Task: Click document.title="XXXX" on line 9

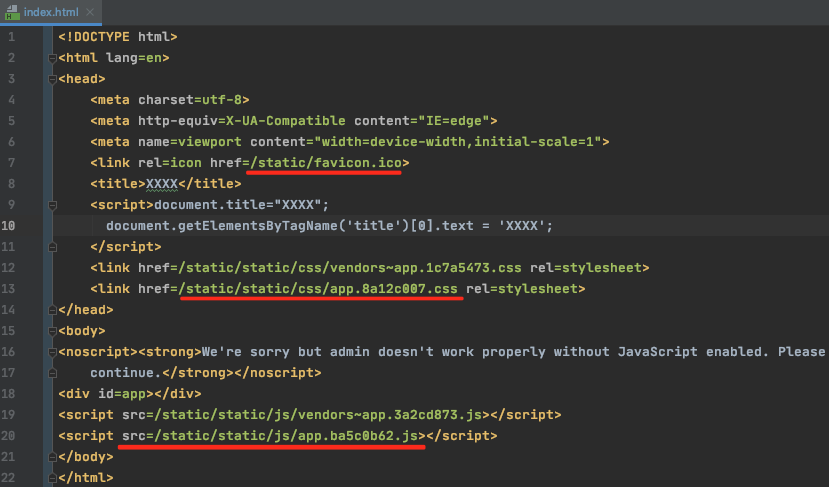Action: pyautogui.click(x=237, y=205)
